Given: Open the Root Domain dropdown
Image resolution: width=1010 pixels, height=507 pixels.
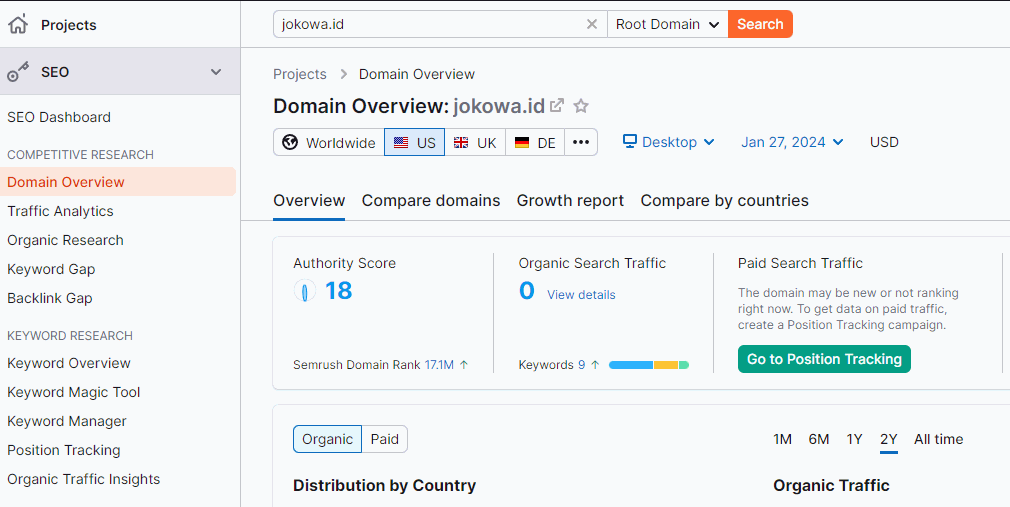Looking at the screenshot, I should click(x=667, y=24).
